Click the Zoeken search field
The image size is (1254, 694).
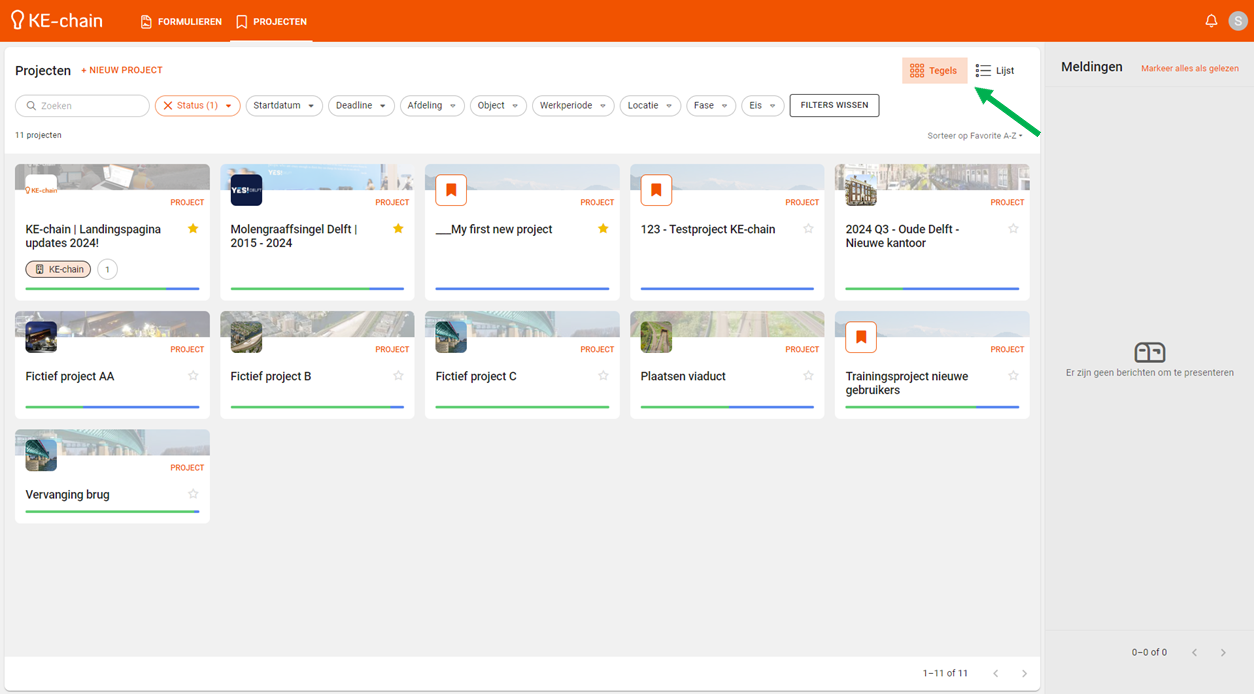[x=84, y=106]
